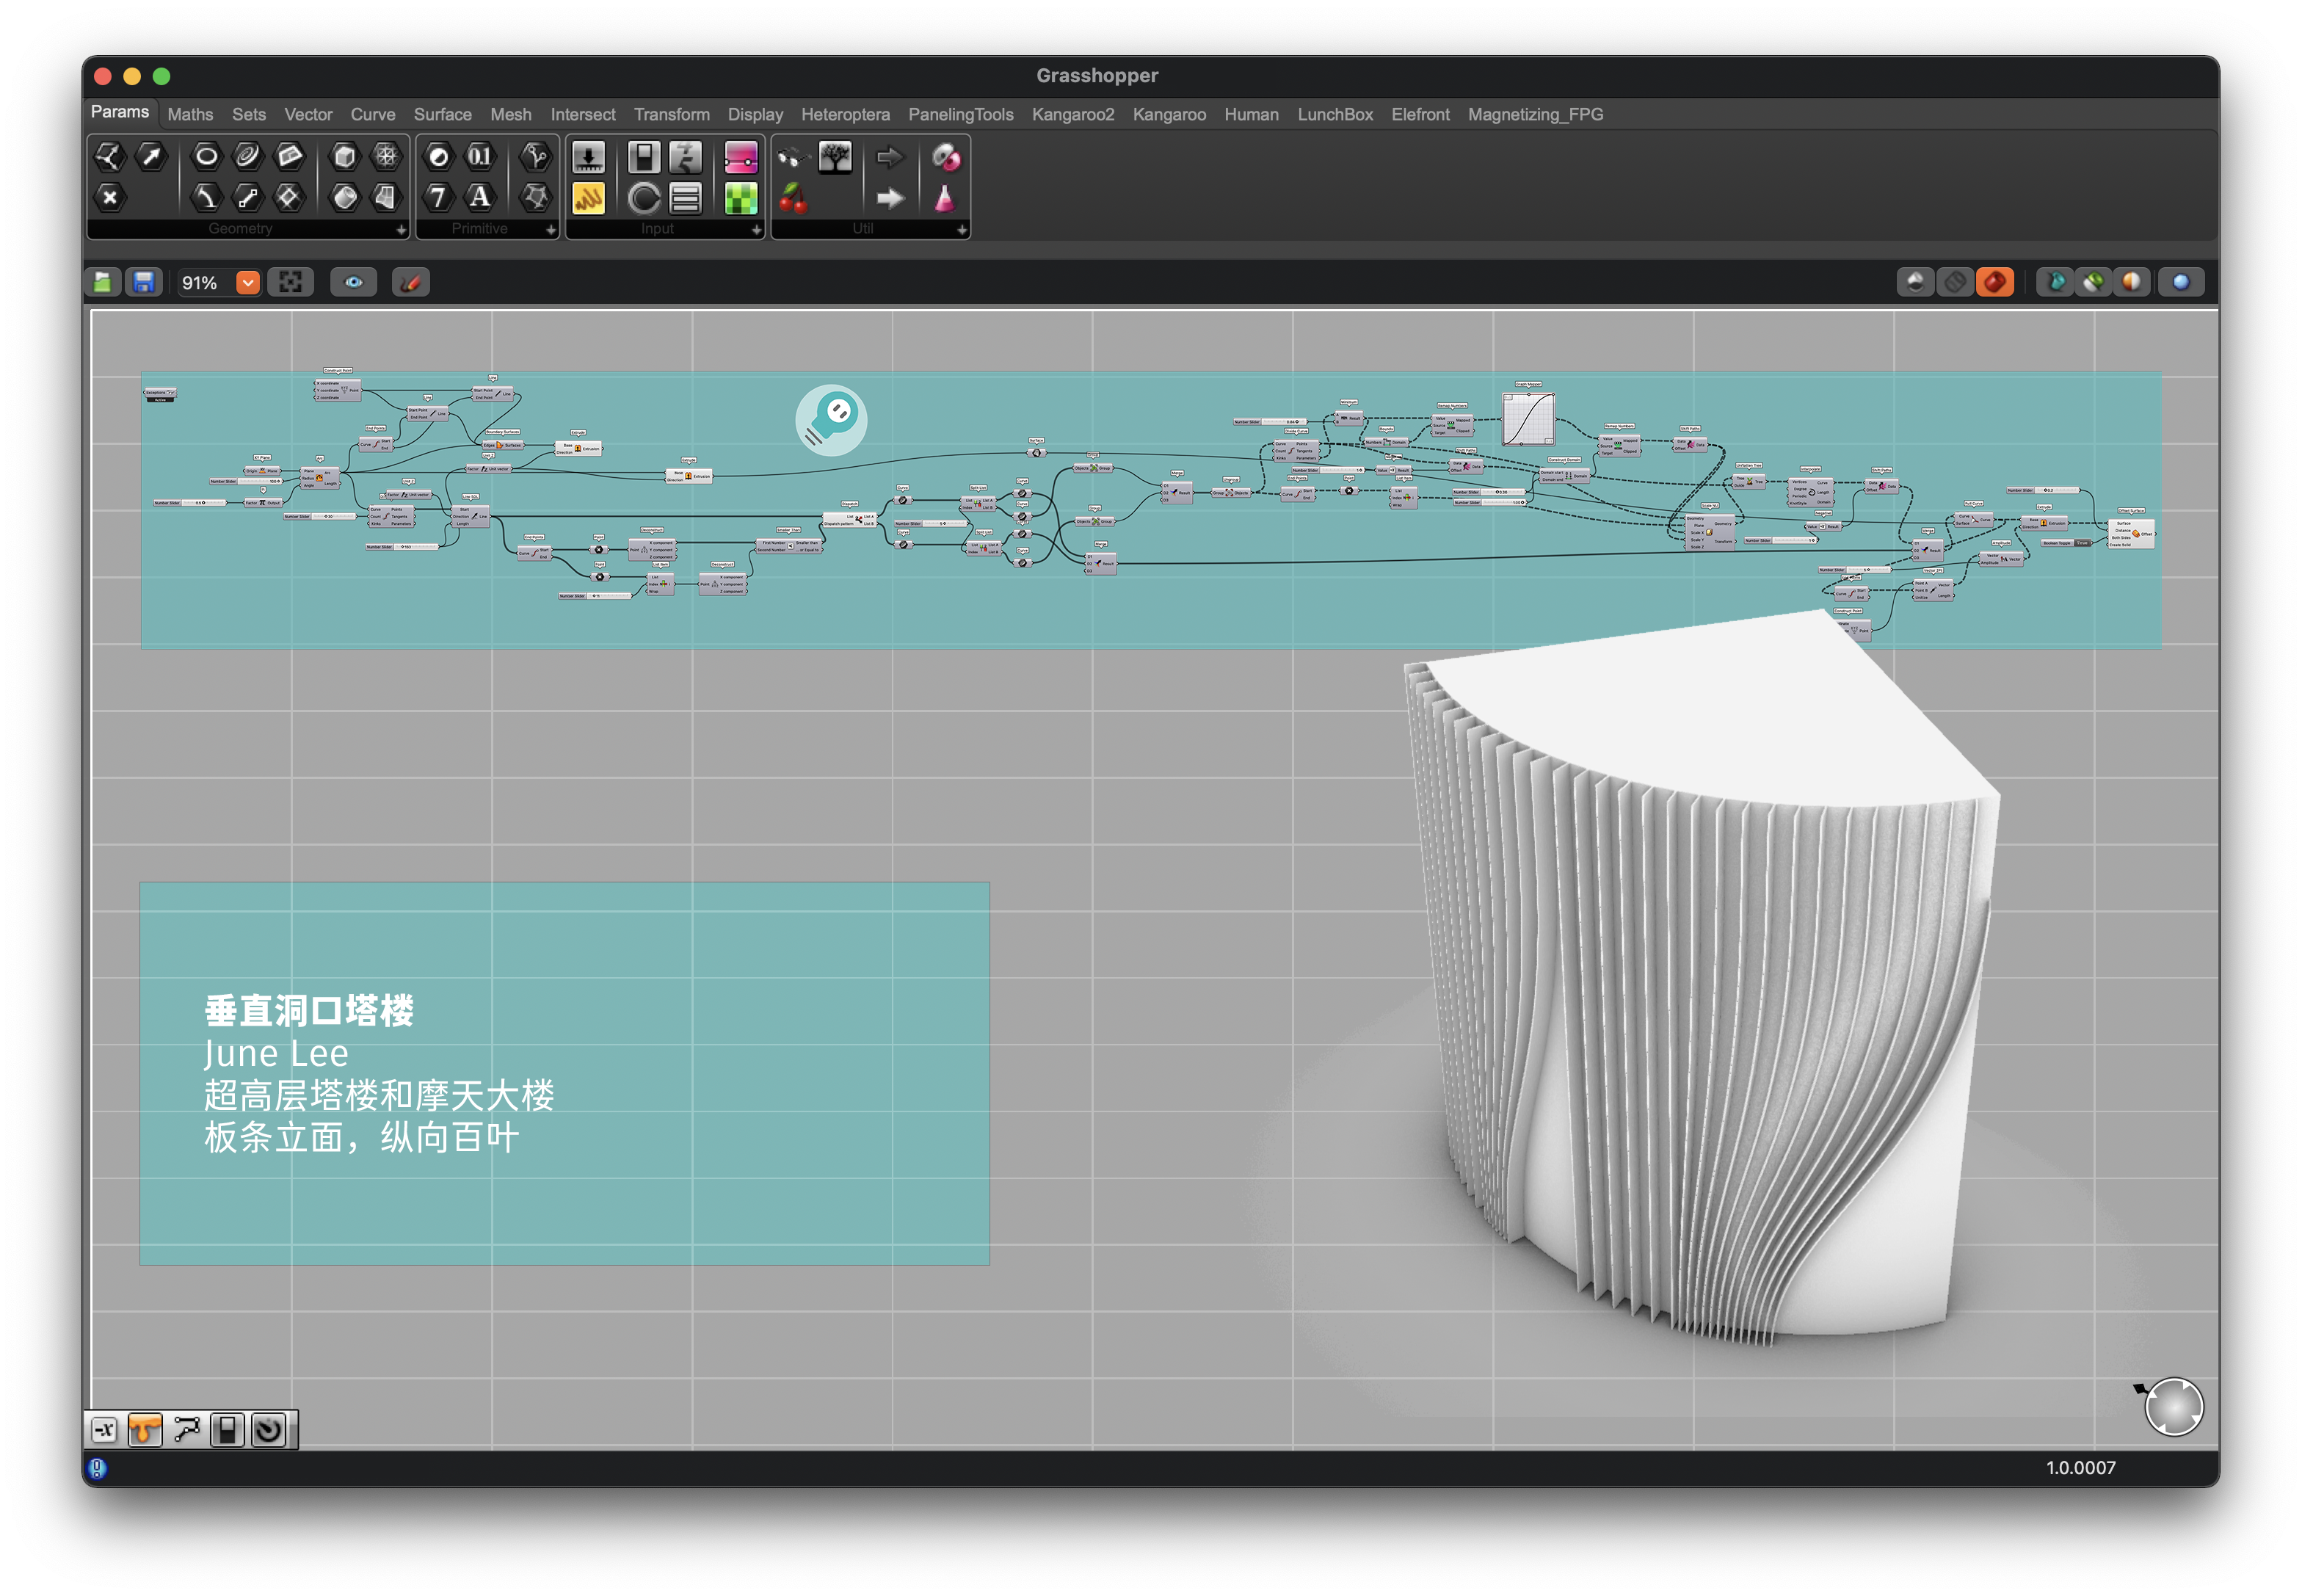
Task: Open the zoom percentage dropdown arrow
Action: (248, 283)
